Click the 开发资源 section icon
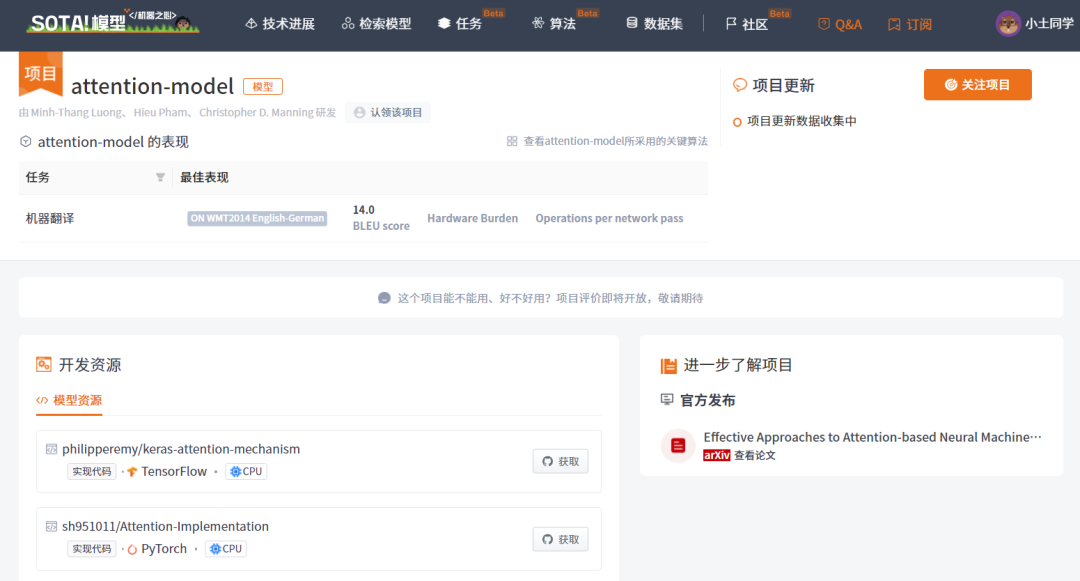Screen dimensions: 1080x581 coord(43,364)
